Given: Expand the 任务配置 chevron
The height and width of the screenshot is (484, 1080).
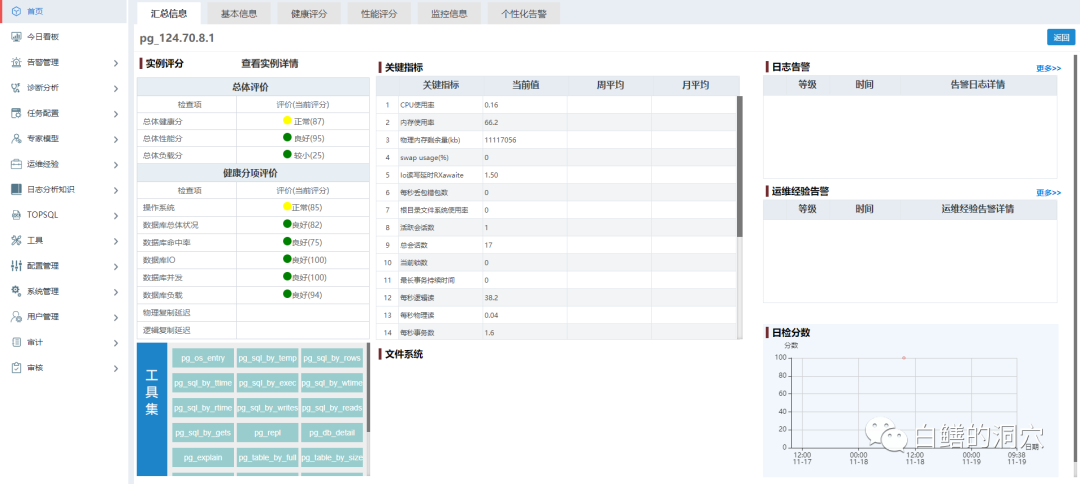Looking at the screenshot, I should pos(116,114).
